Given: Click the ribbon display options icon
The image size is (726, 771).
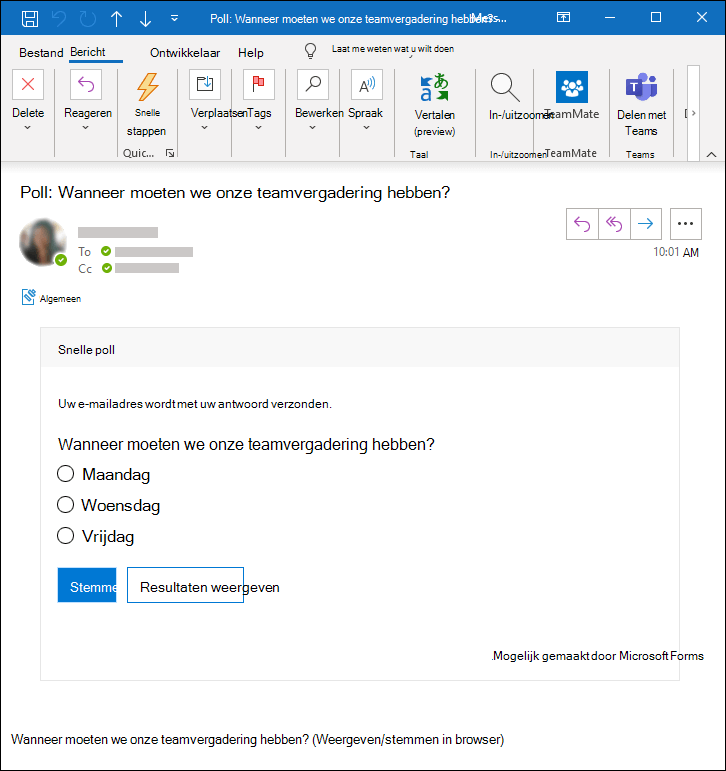Looking at the screenshot, I should pyautogui.click(x=564, y=18).
